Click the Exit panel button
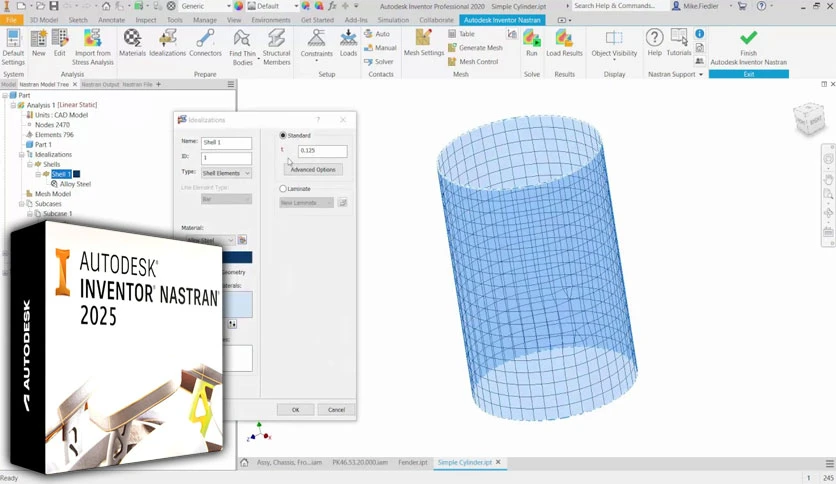The image size is (836, 484). 749,74
